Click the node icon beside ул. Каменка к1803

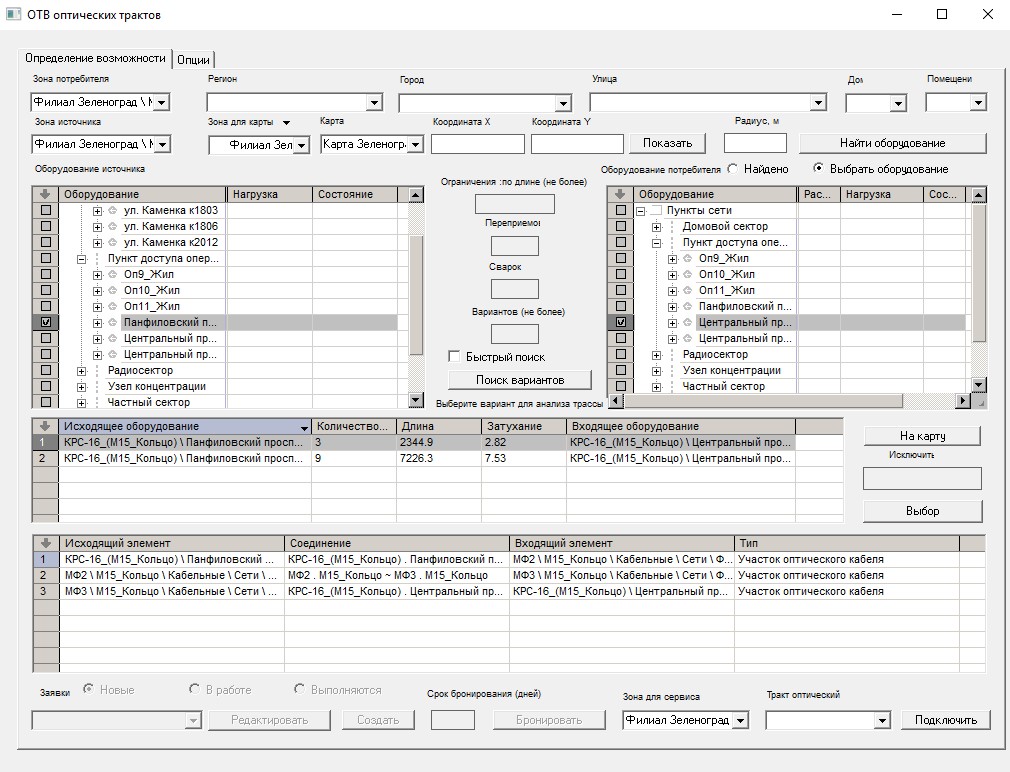[x=113, y=210]
